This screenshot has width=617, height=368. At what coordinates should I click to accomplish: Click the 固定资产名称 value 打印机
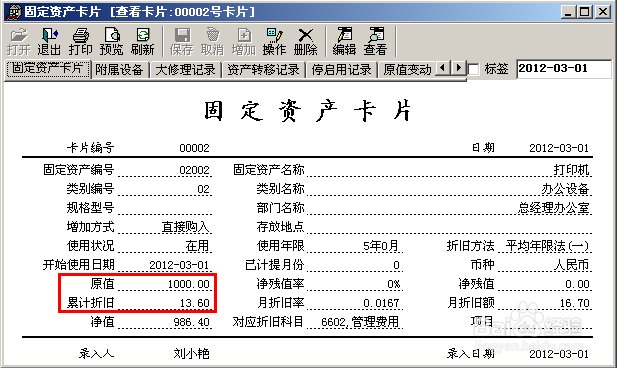coord(571,170)
